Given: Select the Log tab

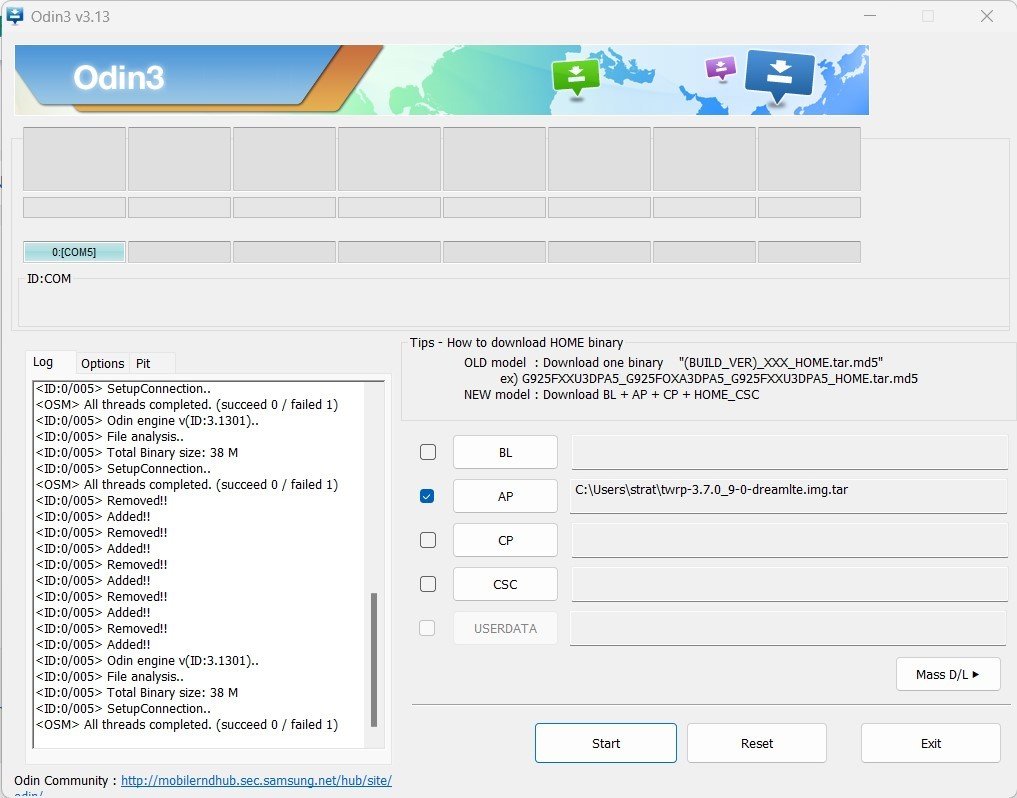Looking at the screenshot, I should point(43,362).
